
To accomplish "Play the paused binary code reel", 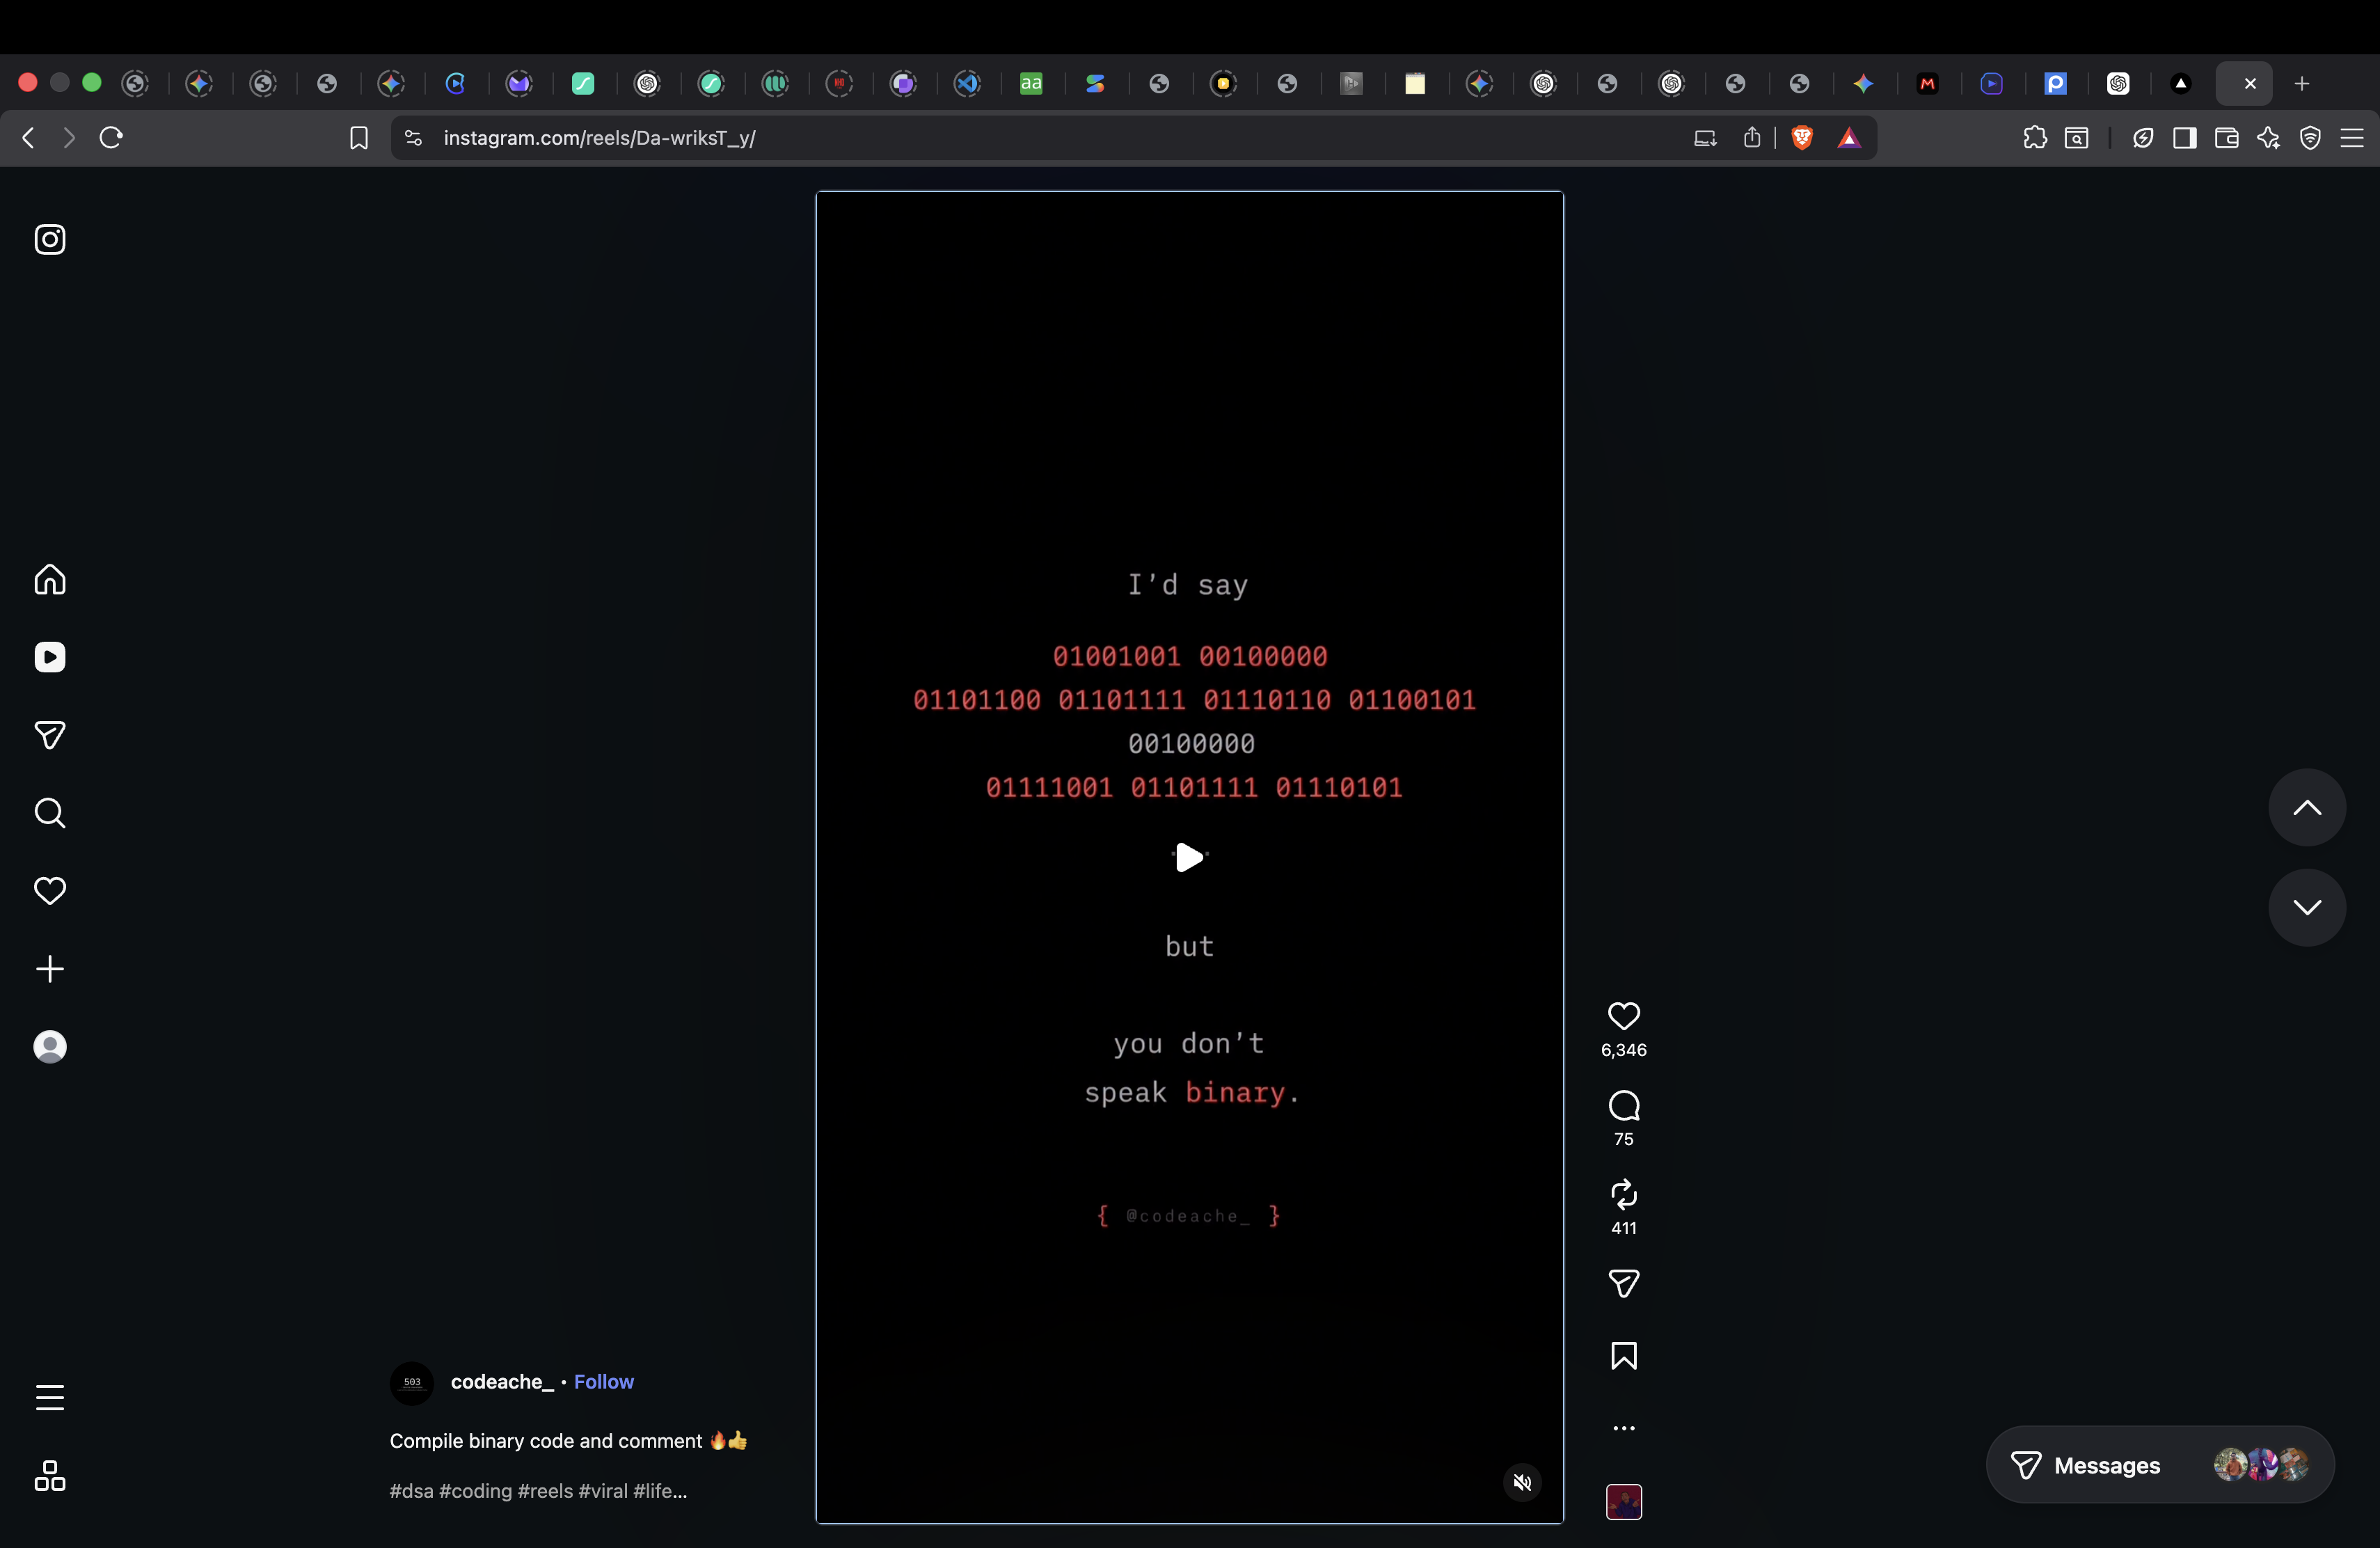I will (x=1188, y=857).
